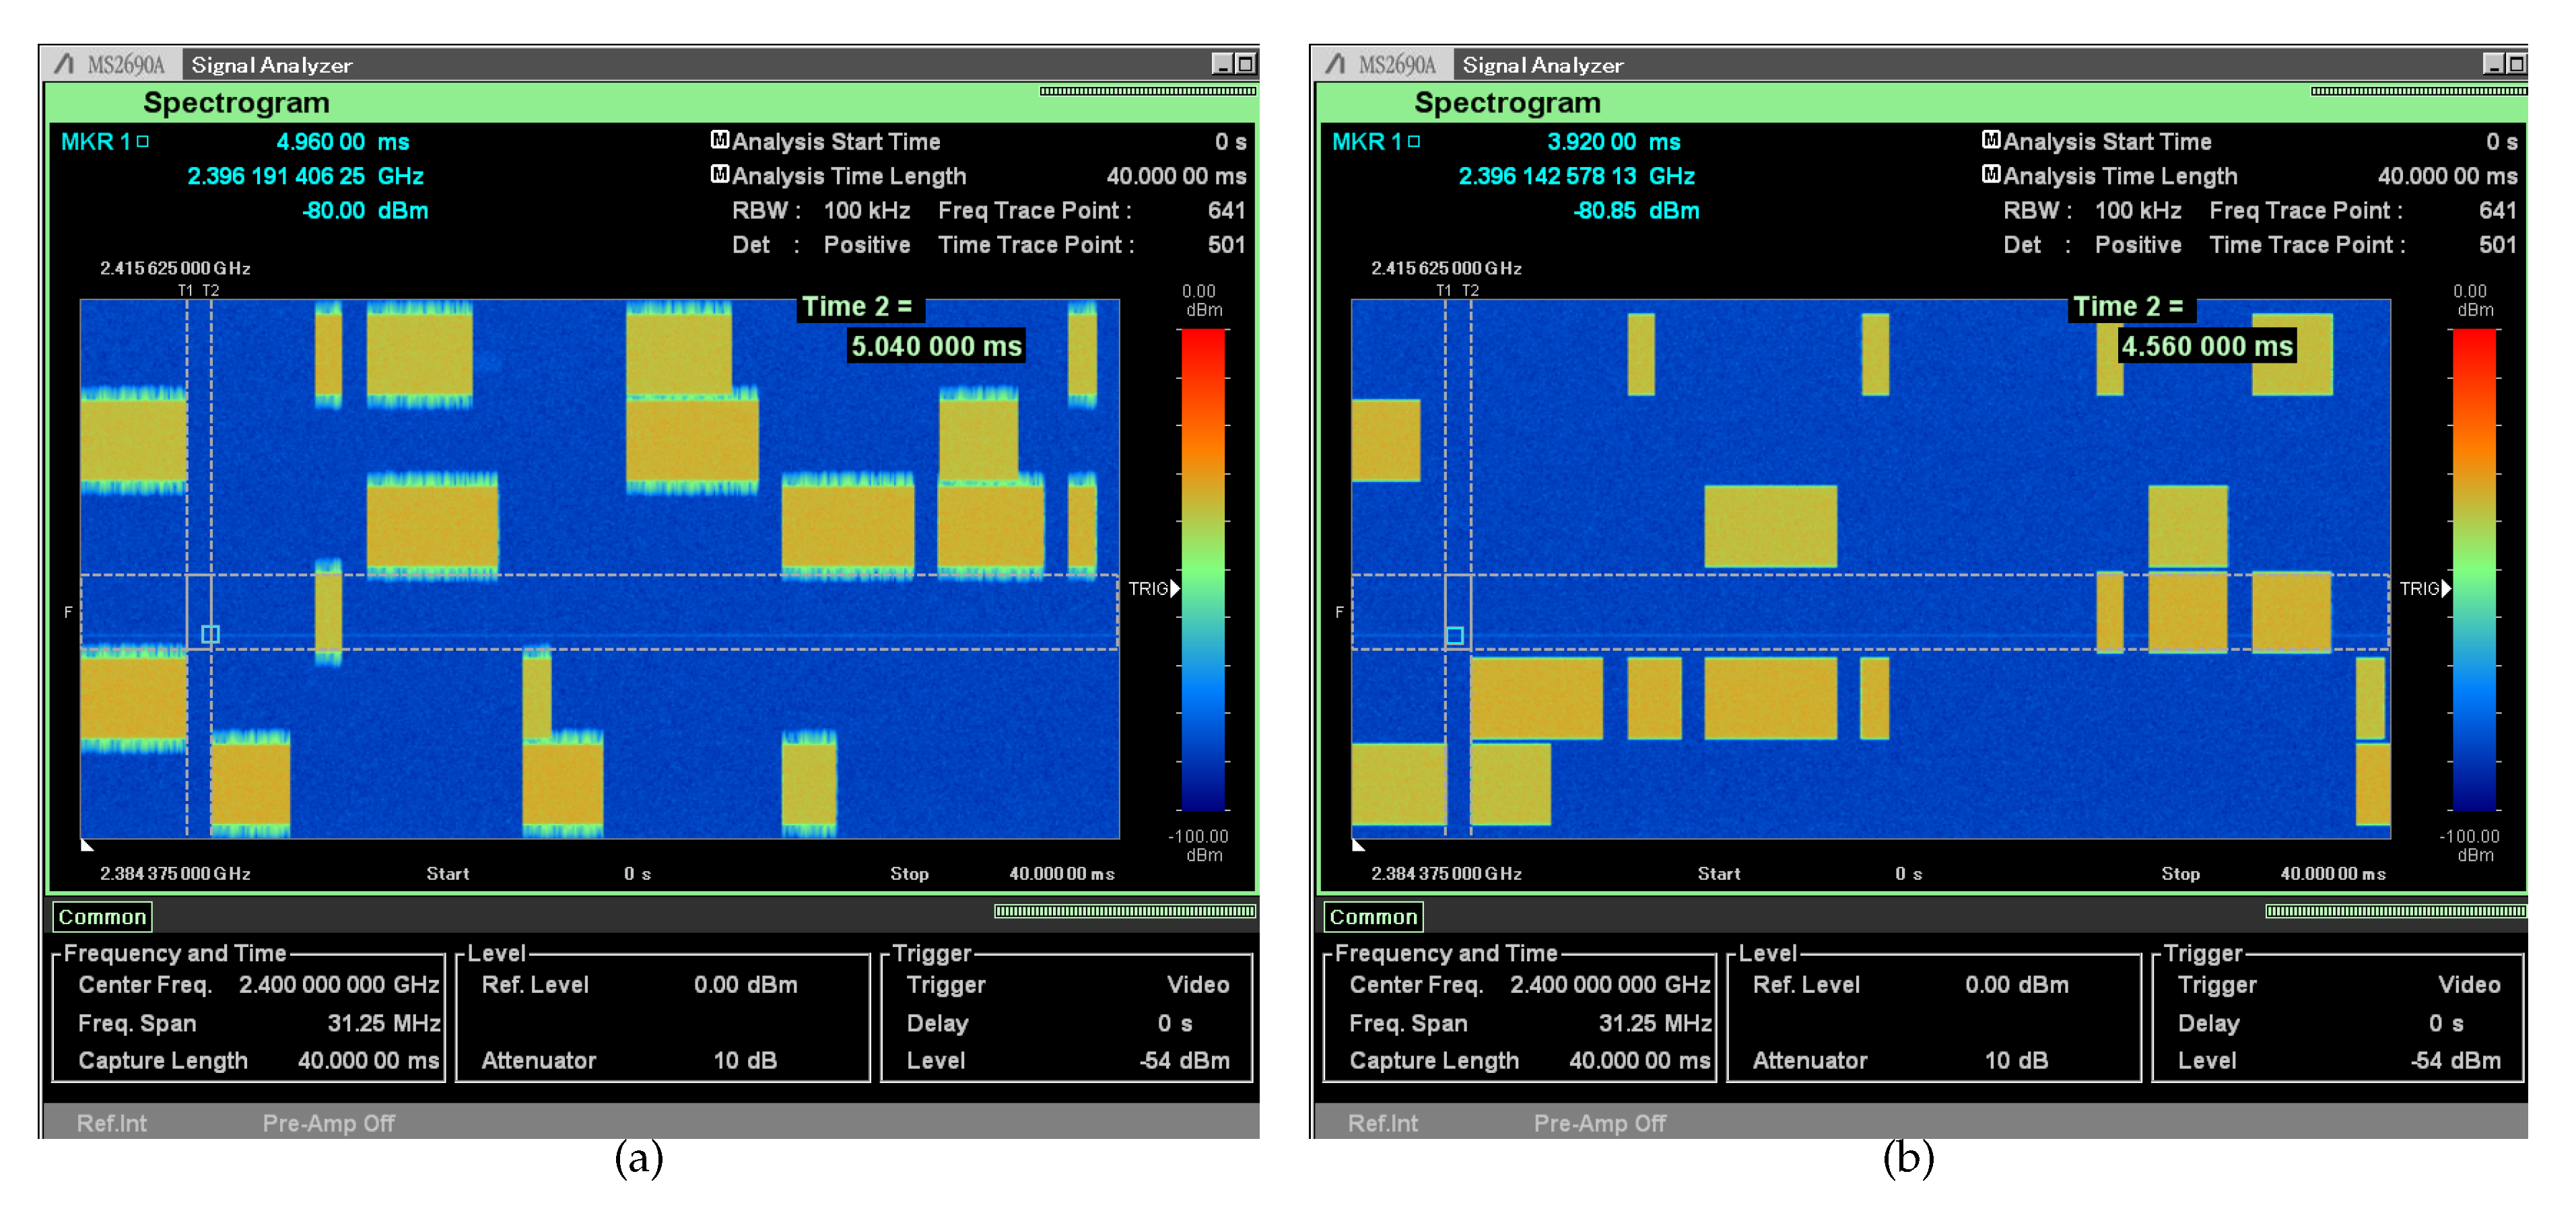Click the Anritsu logo in right analyzer title bar
Image resolution: width=2576 pixels, height=1217 pixels.
pyautogui.click(x=1336, y=64)
